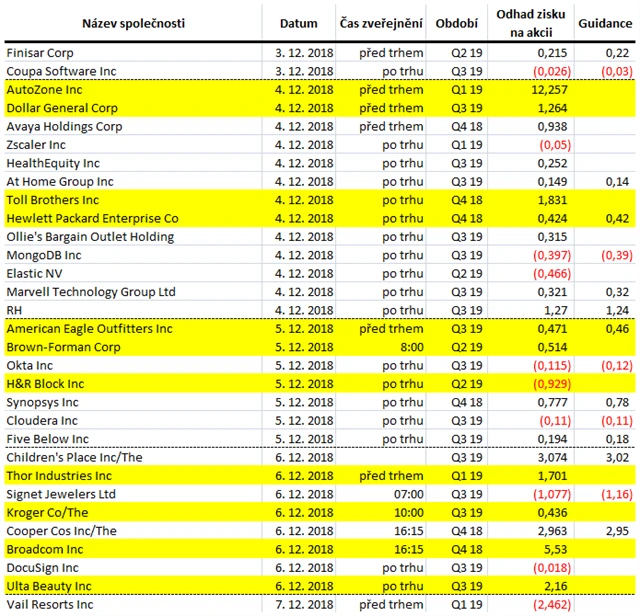Click the 'Odhad zisku na akcii' header
The width and height of the screenshot is (640, 616).
click(x=531, y=23)
